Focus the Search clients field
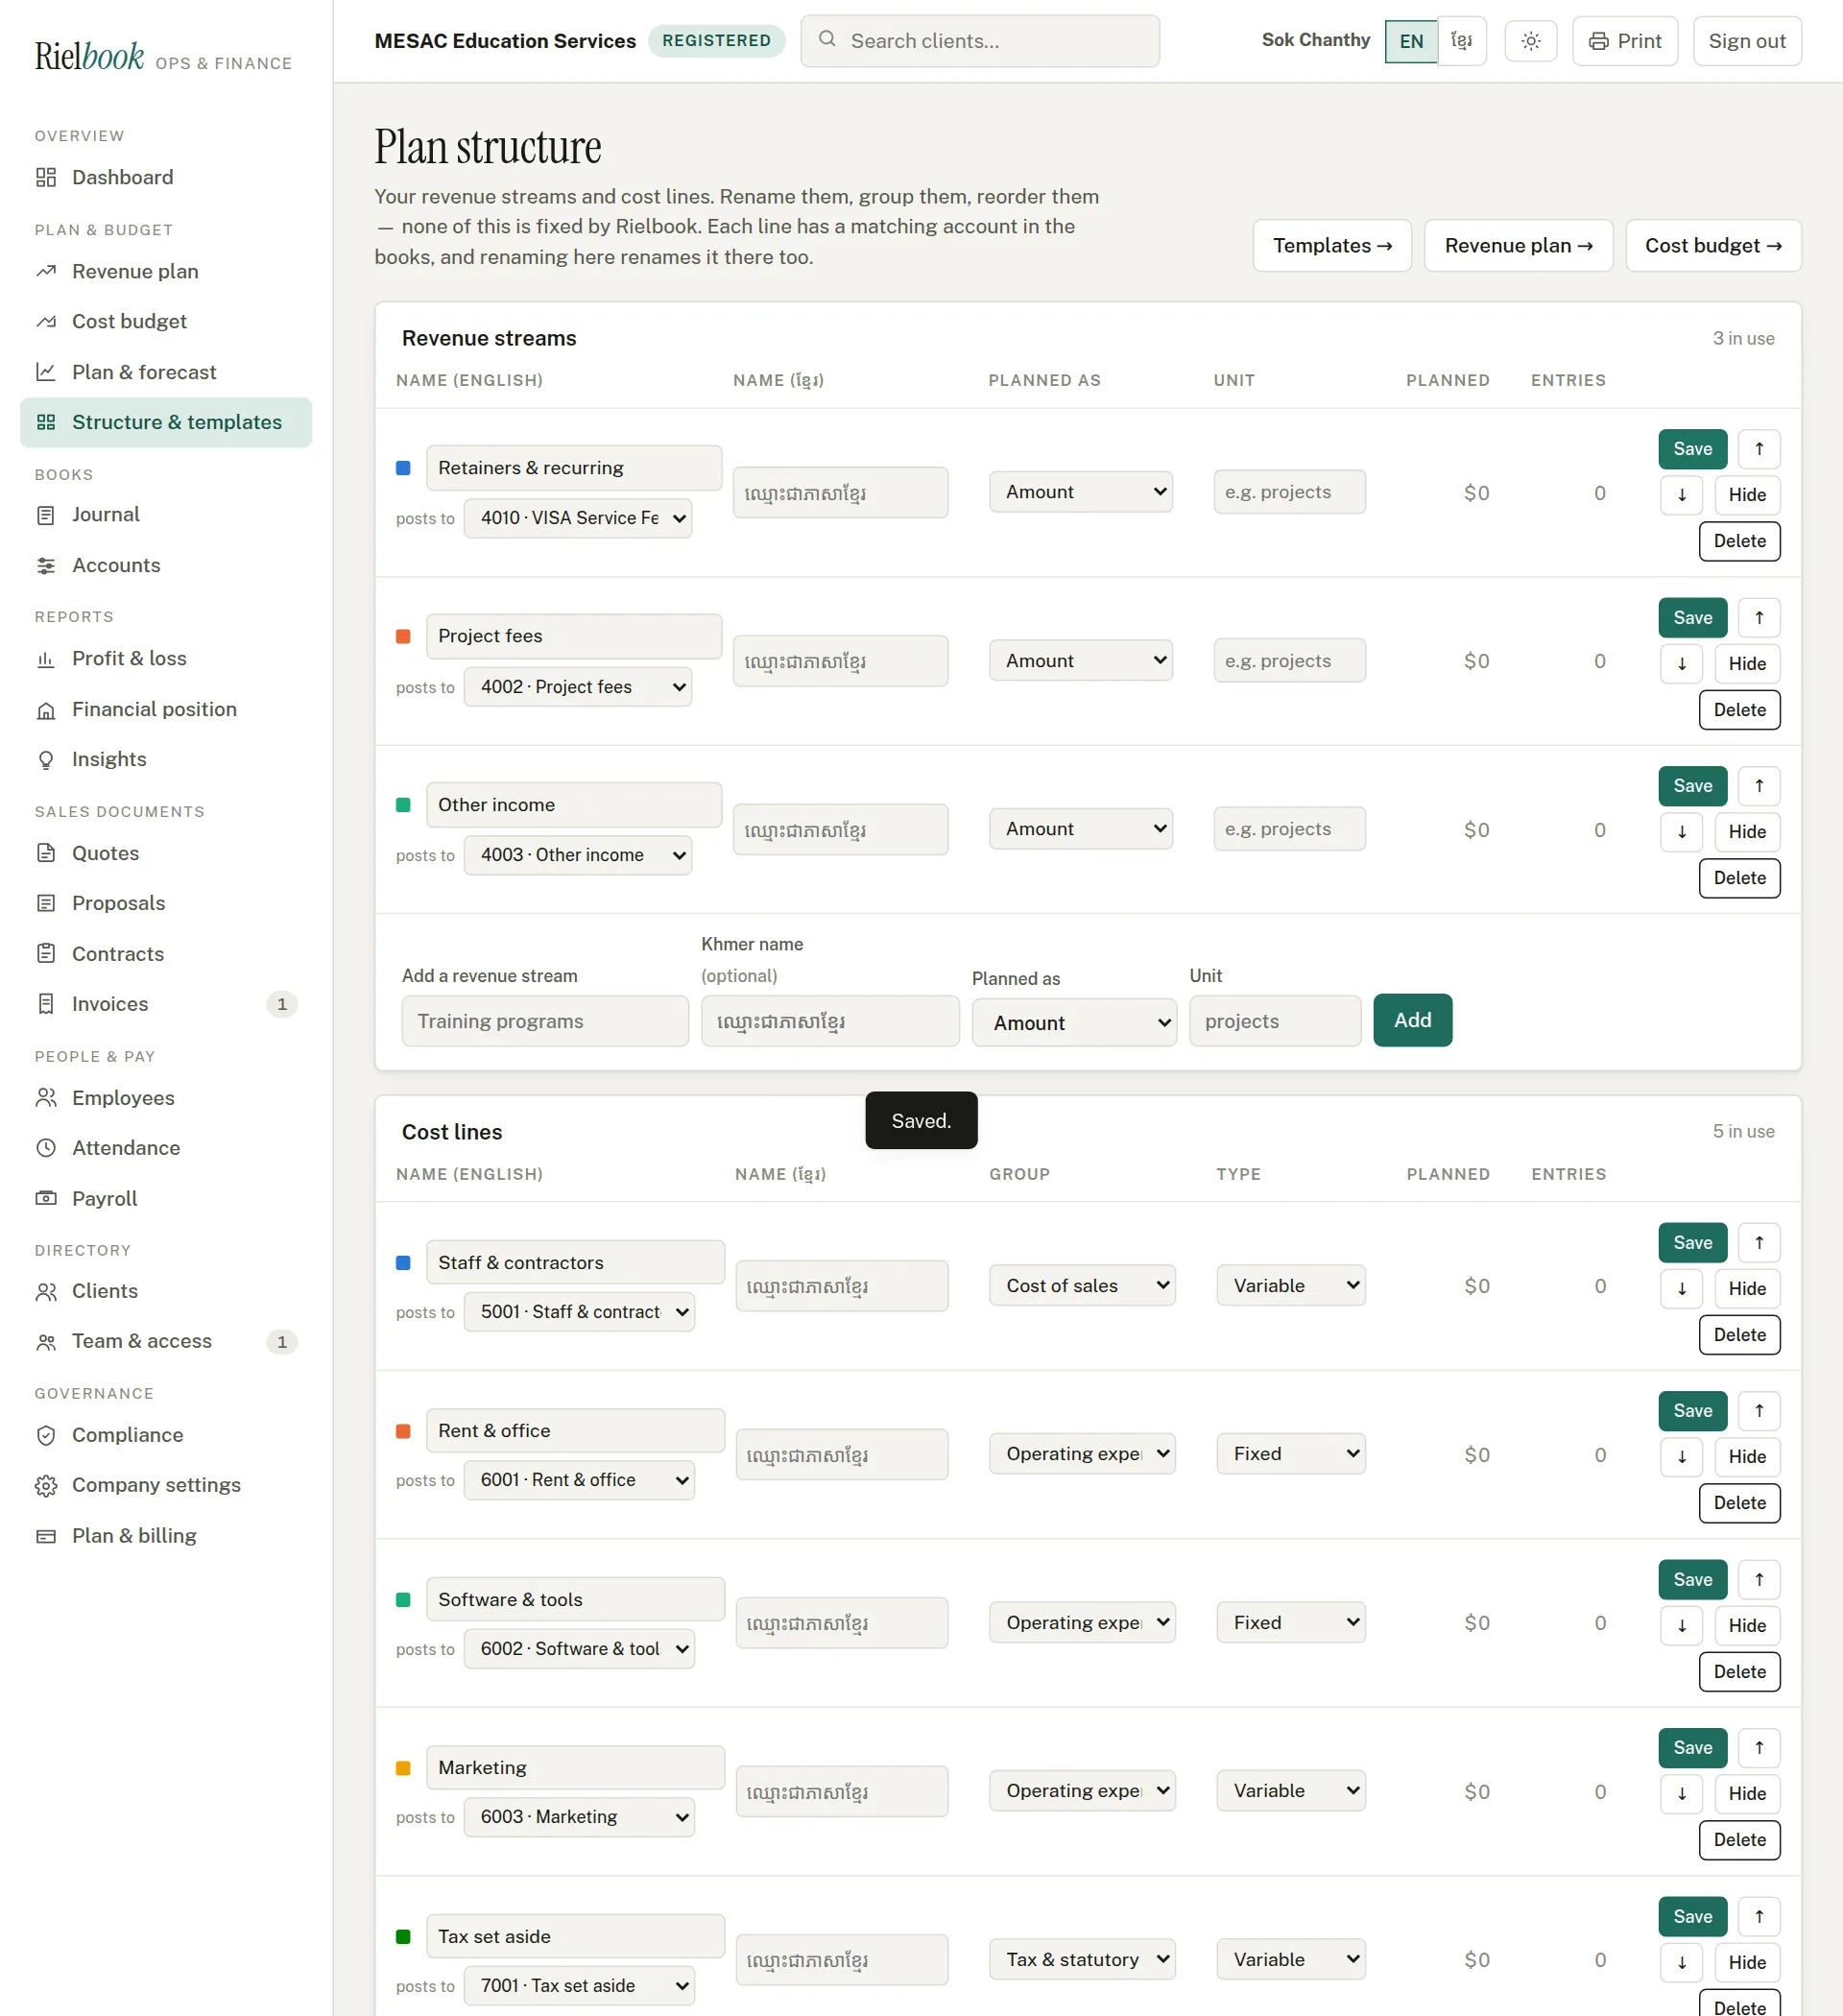The image size is (1843, 2016). (x=980, y=41)
